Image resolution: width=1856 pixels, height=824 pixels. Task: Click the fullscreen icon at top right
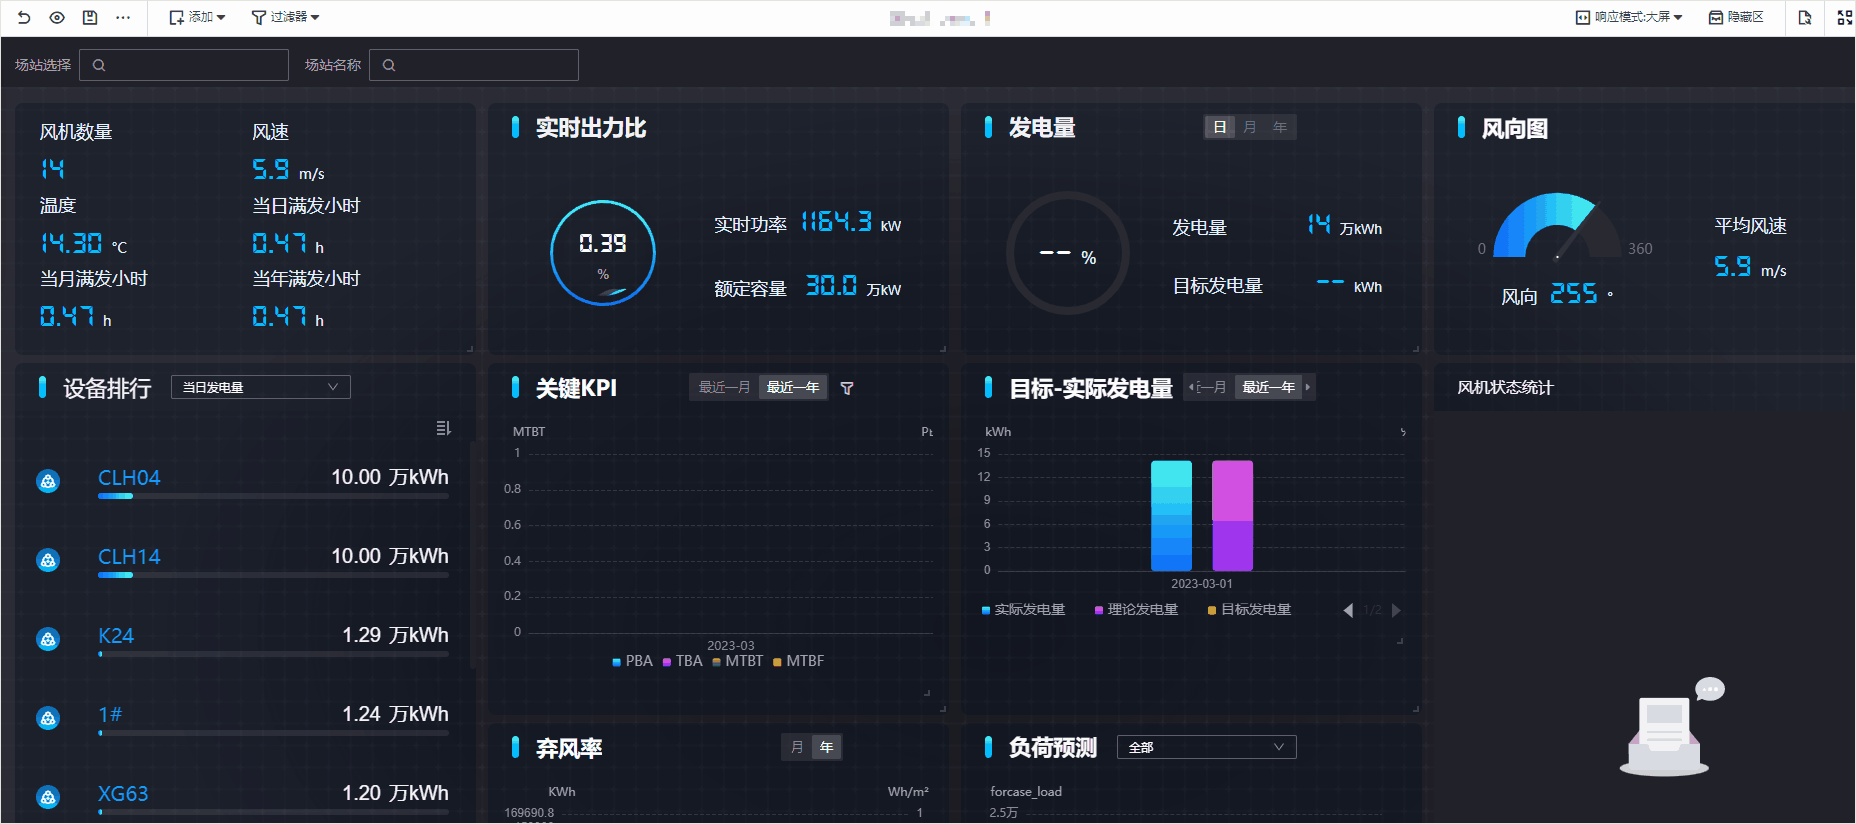1844,17
